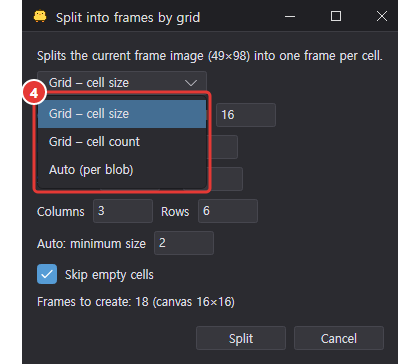Choose 'Grid – cell count' option
Viewport: 398px width, 364px height.
(x=122, y=142)
